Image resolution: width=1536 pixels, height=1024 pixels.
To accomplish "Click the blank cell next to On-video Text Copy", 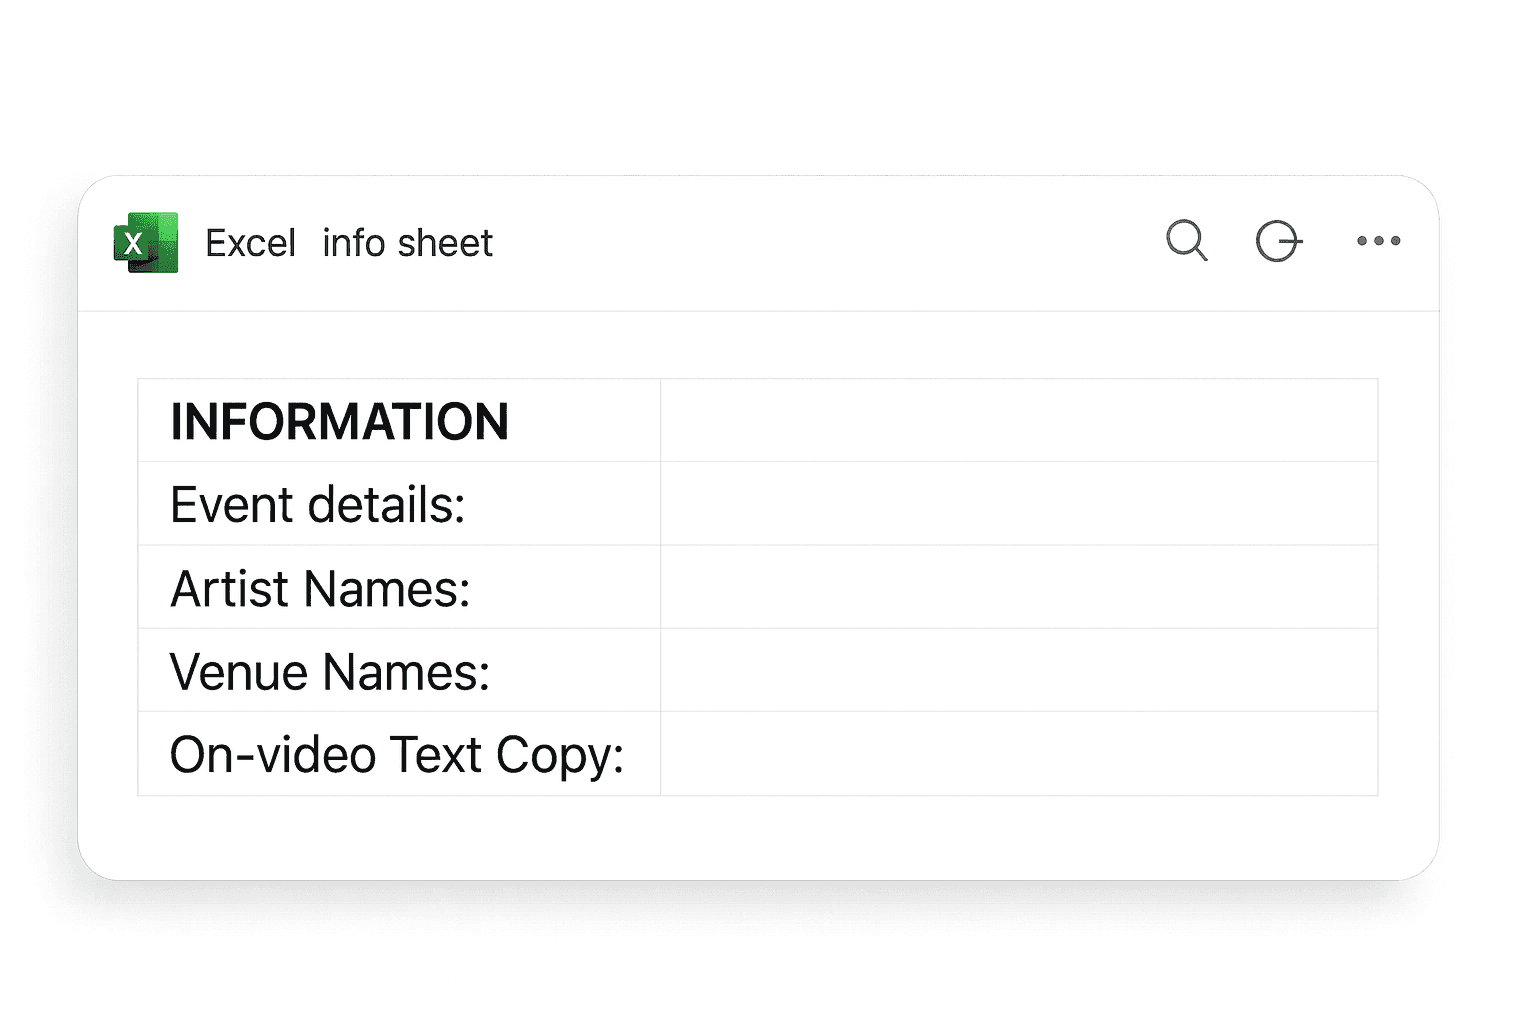I will (1018, 754).
